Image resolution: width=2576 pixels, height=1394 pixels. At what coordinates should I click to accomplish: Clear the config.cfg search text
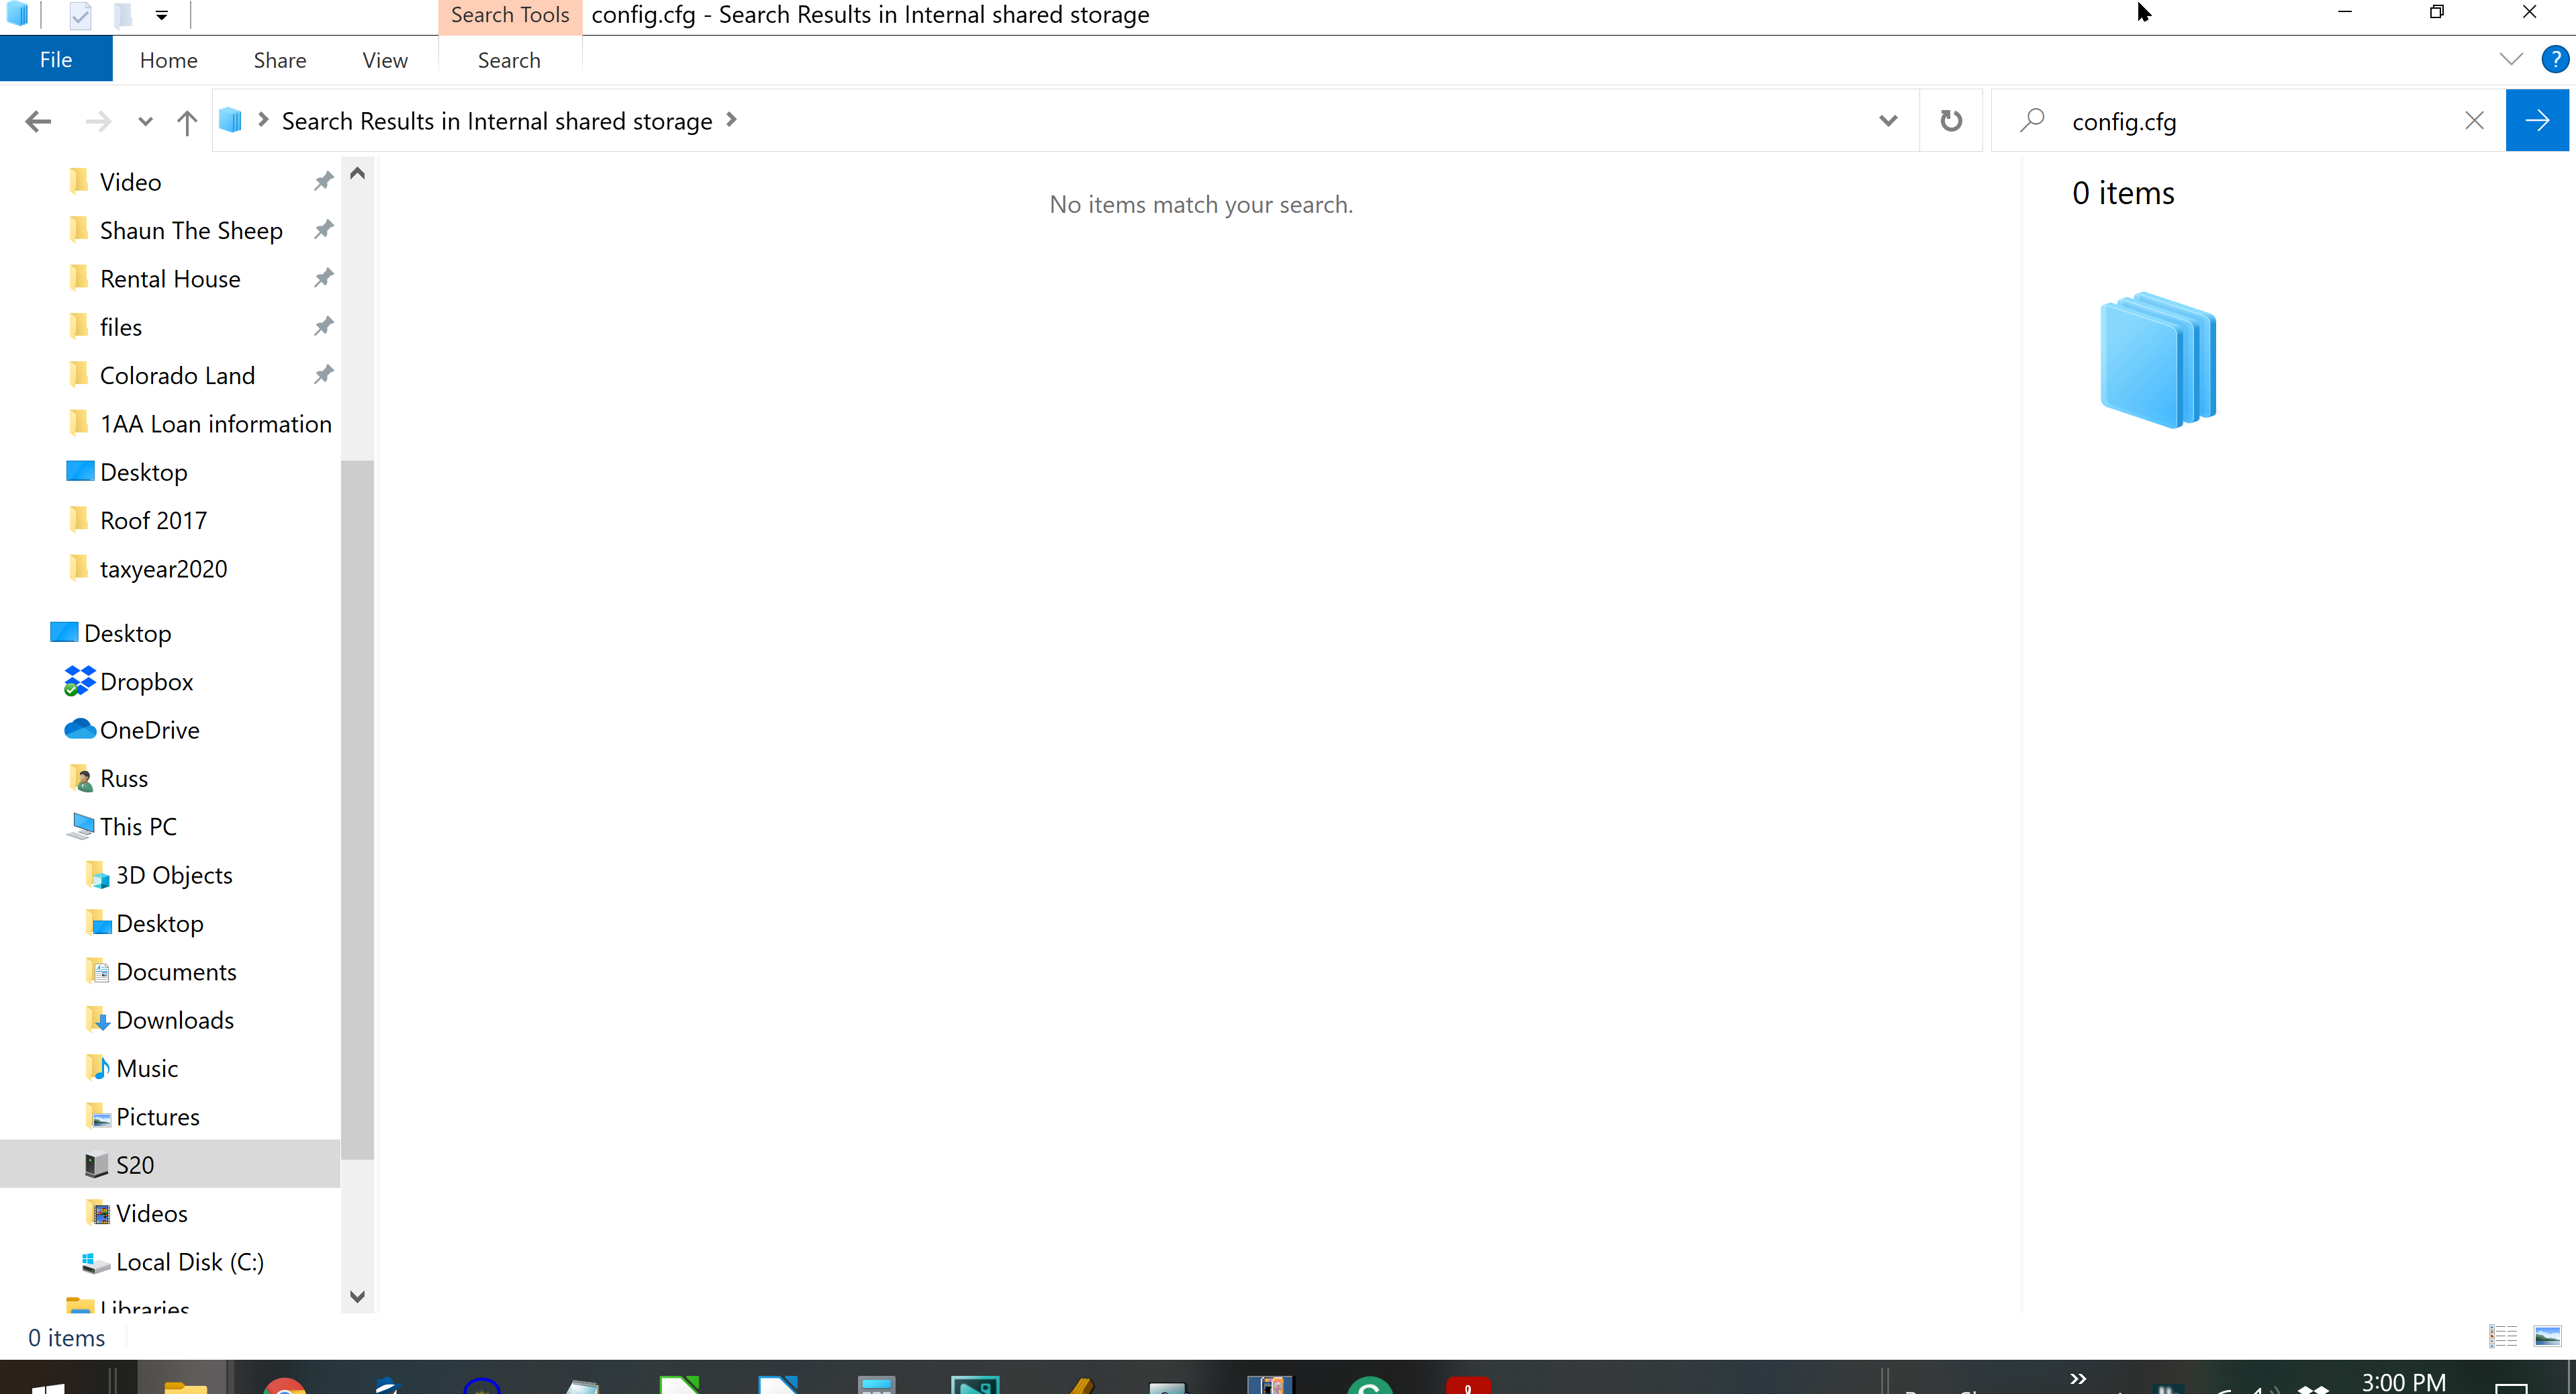pyautogui.click(x=2474, y=121)
